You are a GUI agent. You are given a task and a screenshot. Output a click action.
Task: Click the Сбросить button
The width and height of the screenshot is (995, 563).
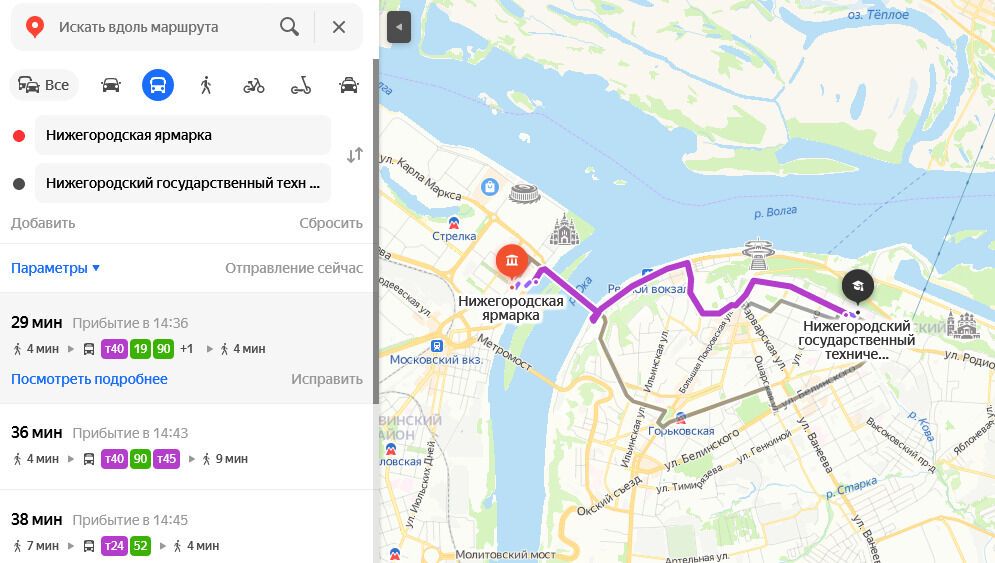331,223
